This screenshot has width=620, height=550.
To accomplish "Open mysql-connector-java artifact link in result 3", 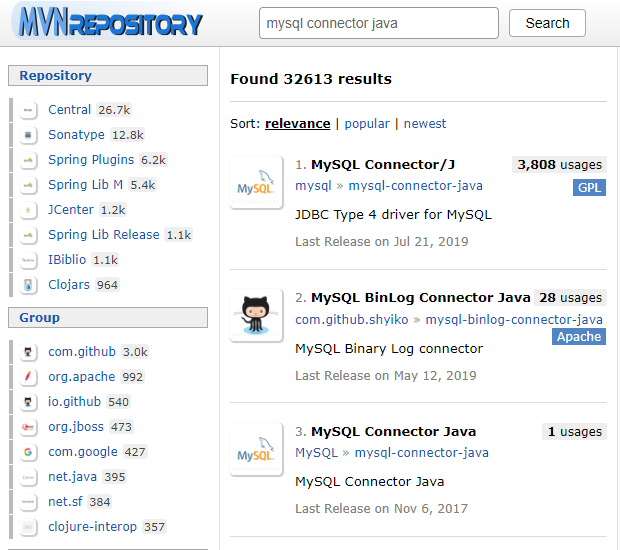I will click(x=422, y=452).
